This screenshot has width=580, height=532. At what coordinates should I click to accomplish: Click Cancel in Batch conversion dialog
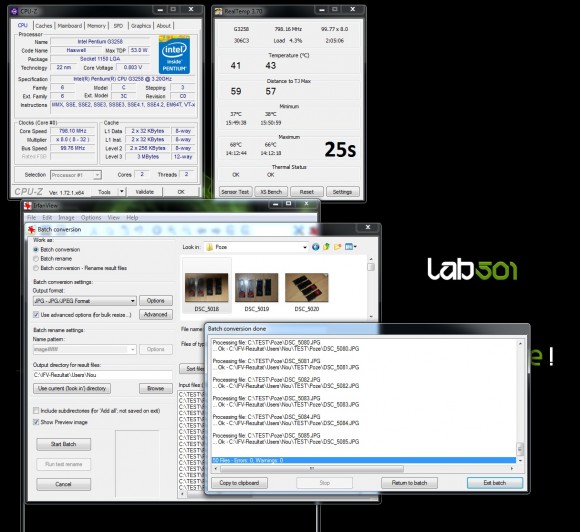64,484
